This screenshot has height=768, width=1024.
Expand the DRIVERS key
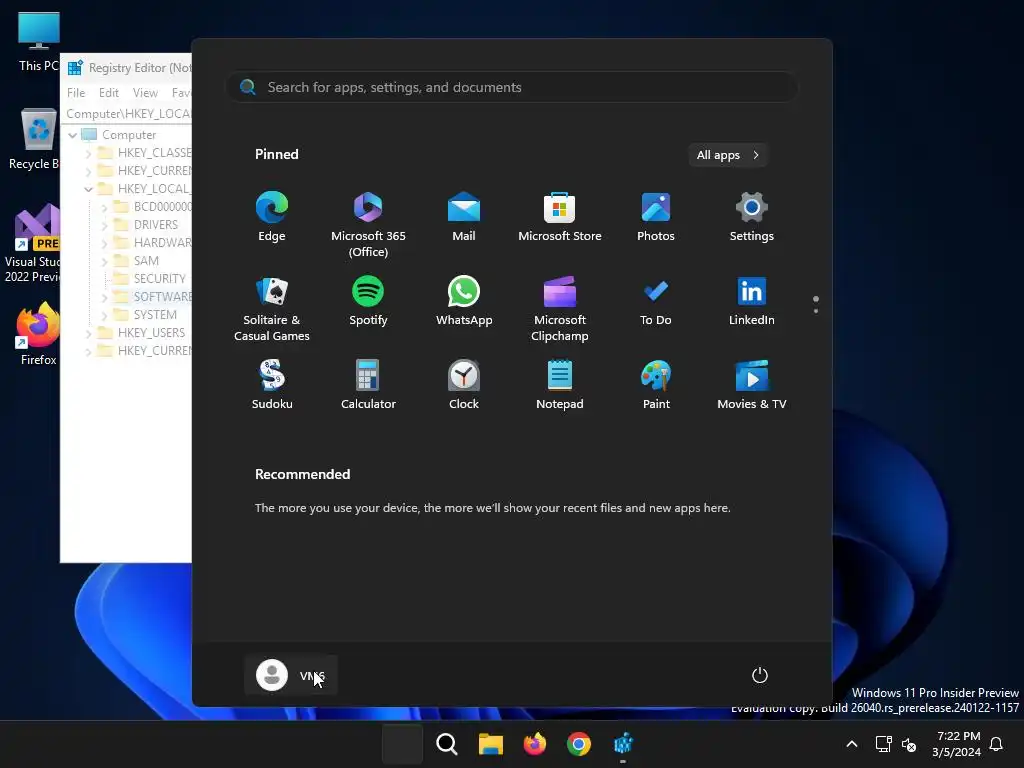[x=104, y=225]
